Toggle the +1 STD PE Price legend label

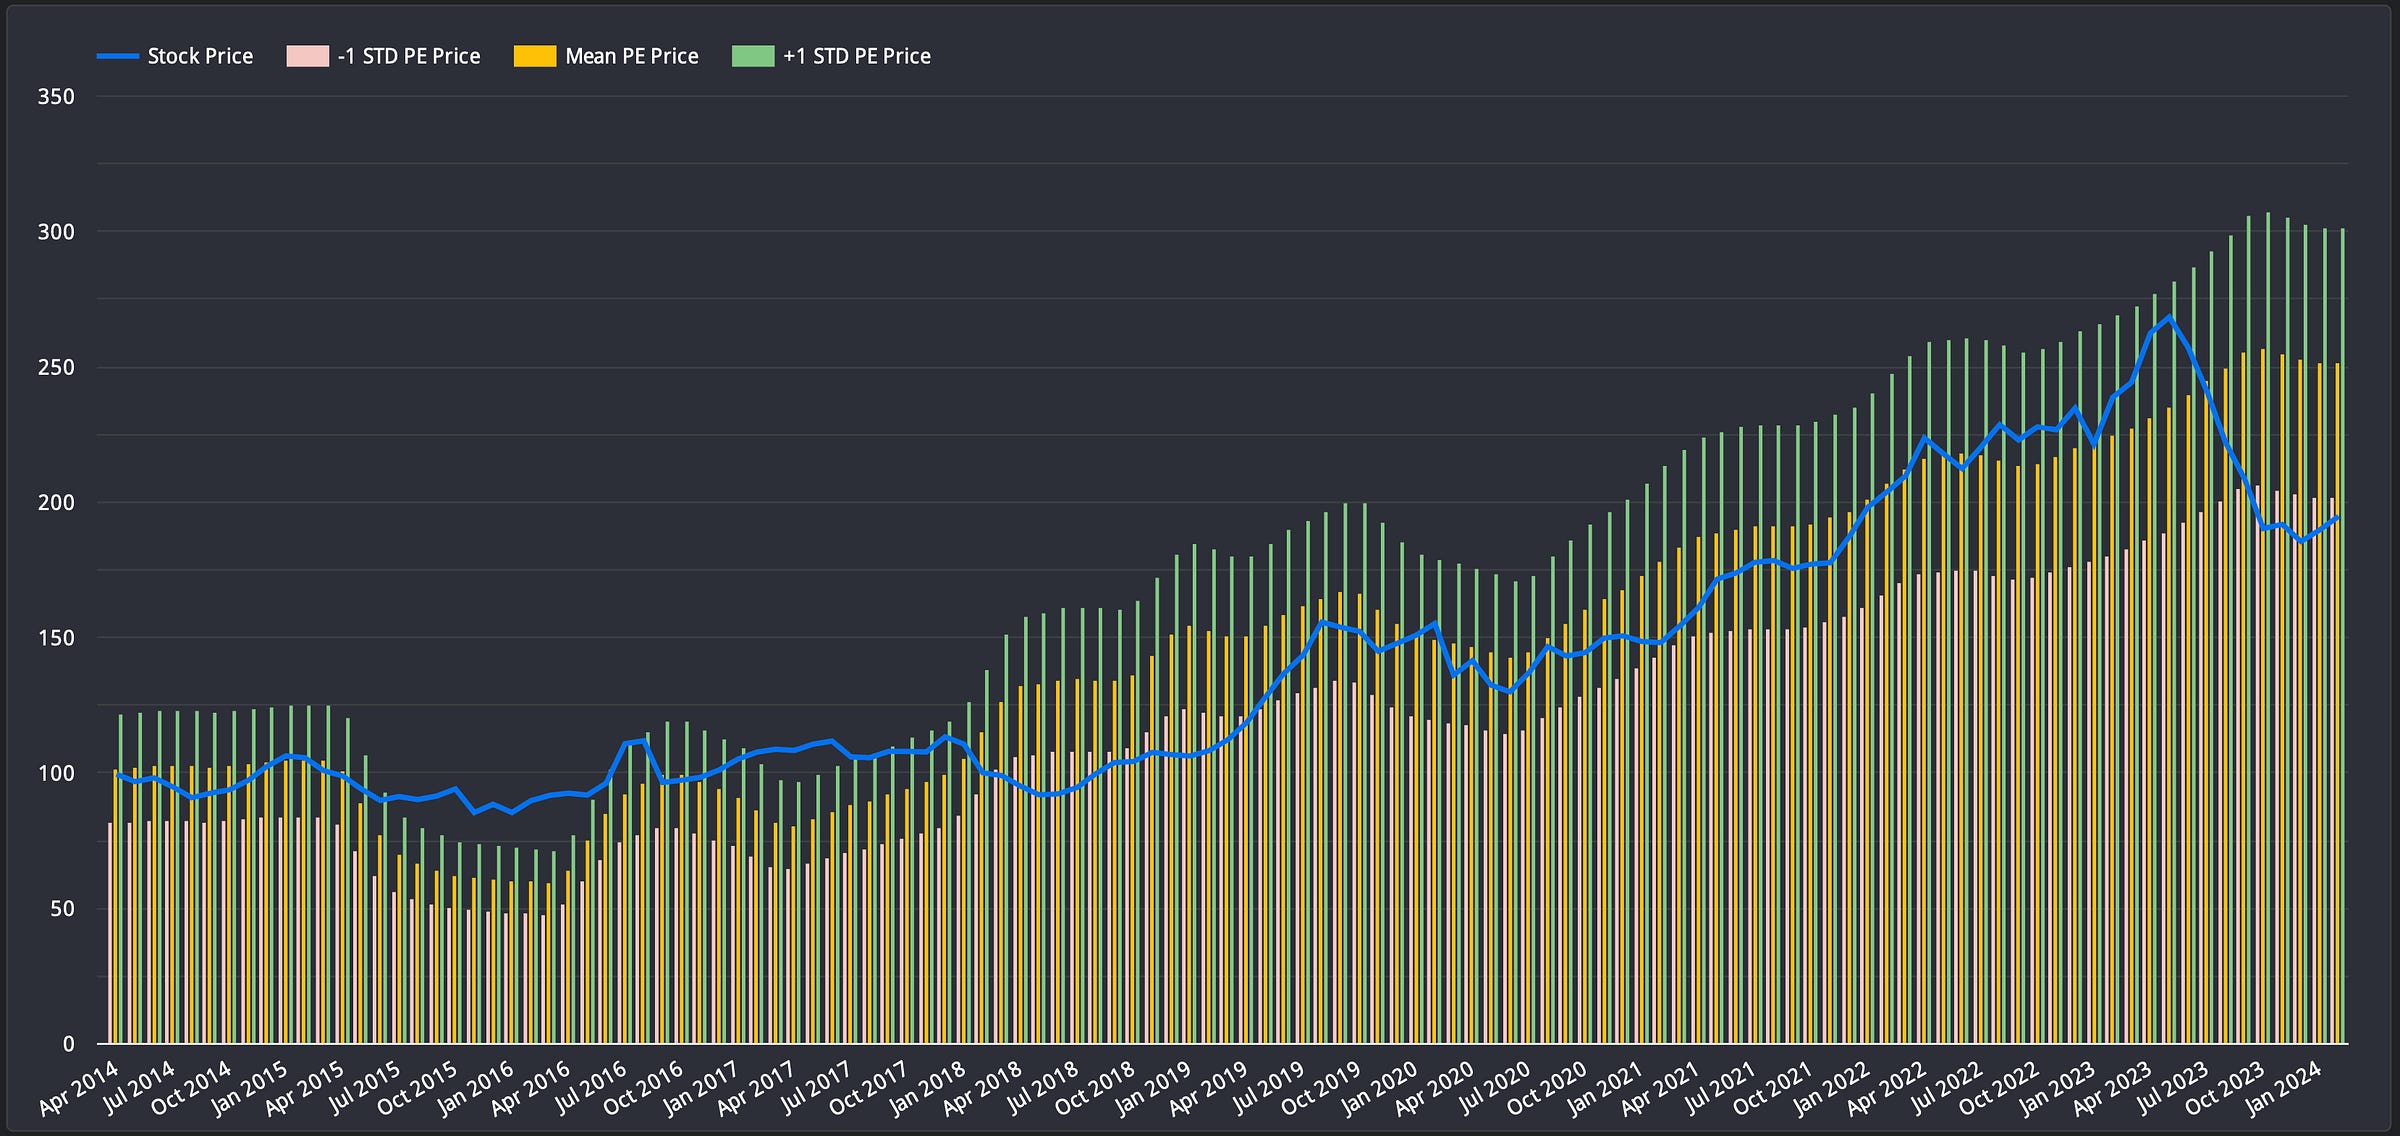[x=856, y=56]
